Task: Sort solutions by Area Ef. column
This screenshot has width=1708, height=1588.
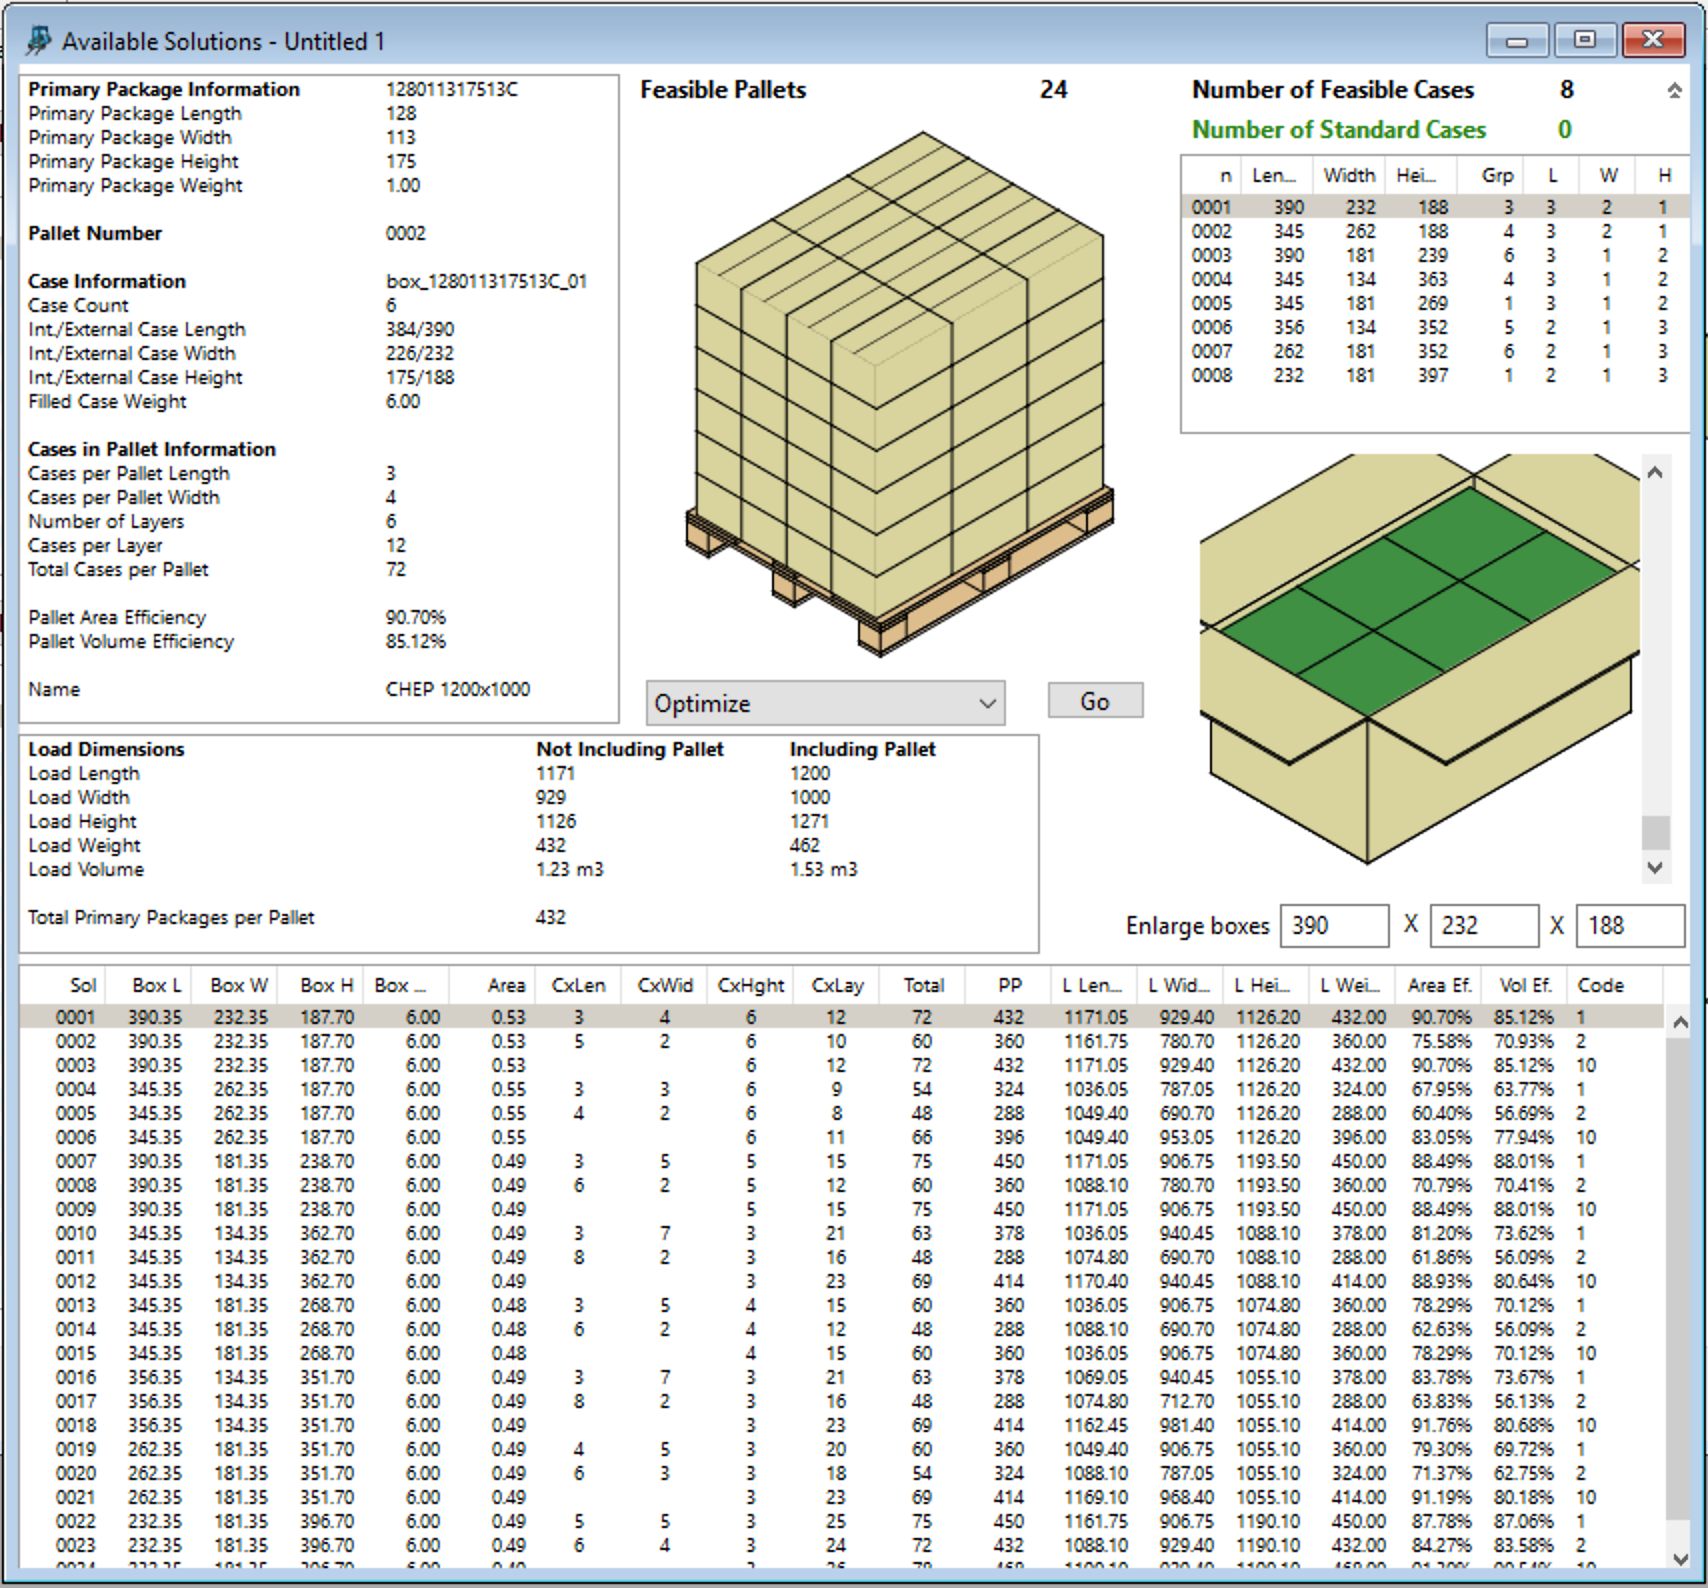Action: (1439, 985)
